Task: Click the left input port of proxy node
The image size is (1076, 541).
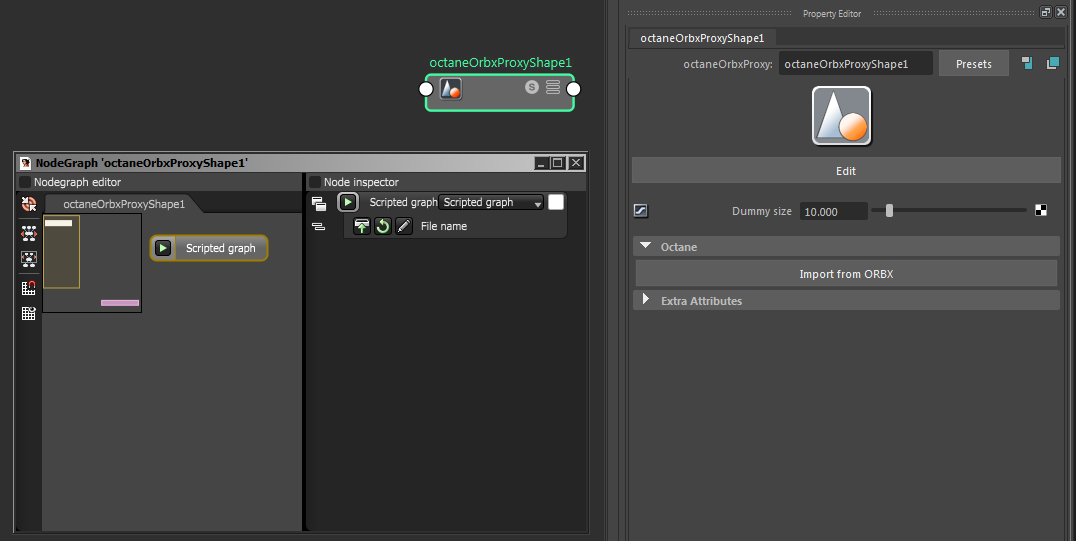Action: (426, 89)
